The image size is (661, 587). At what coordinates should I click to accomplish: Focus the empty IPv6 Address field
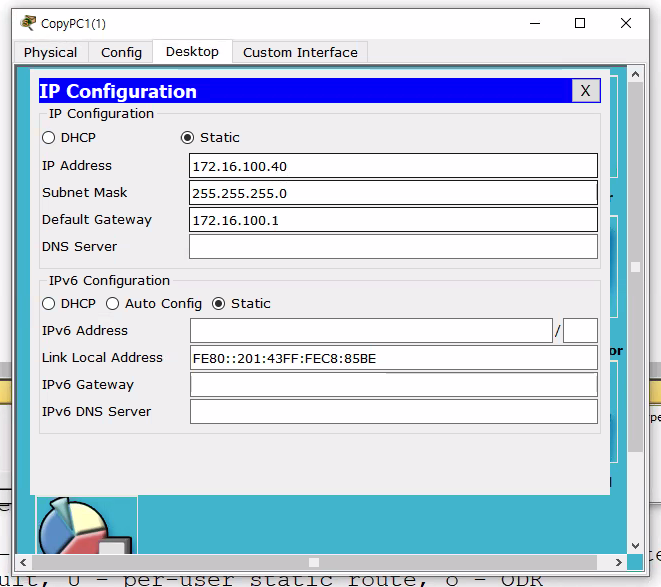click(371, 331)
